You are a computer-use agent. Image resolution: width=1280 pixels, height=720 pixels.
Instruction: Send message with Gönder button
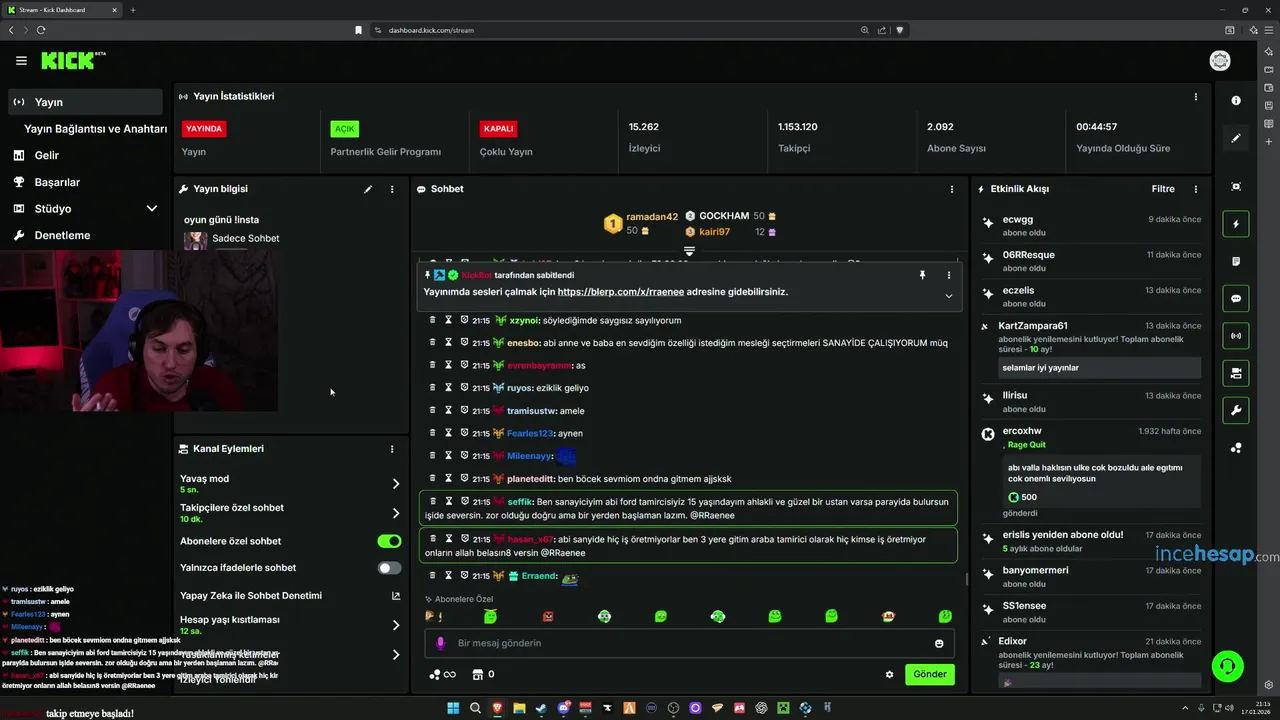point(930,674)
